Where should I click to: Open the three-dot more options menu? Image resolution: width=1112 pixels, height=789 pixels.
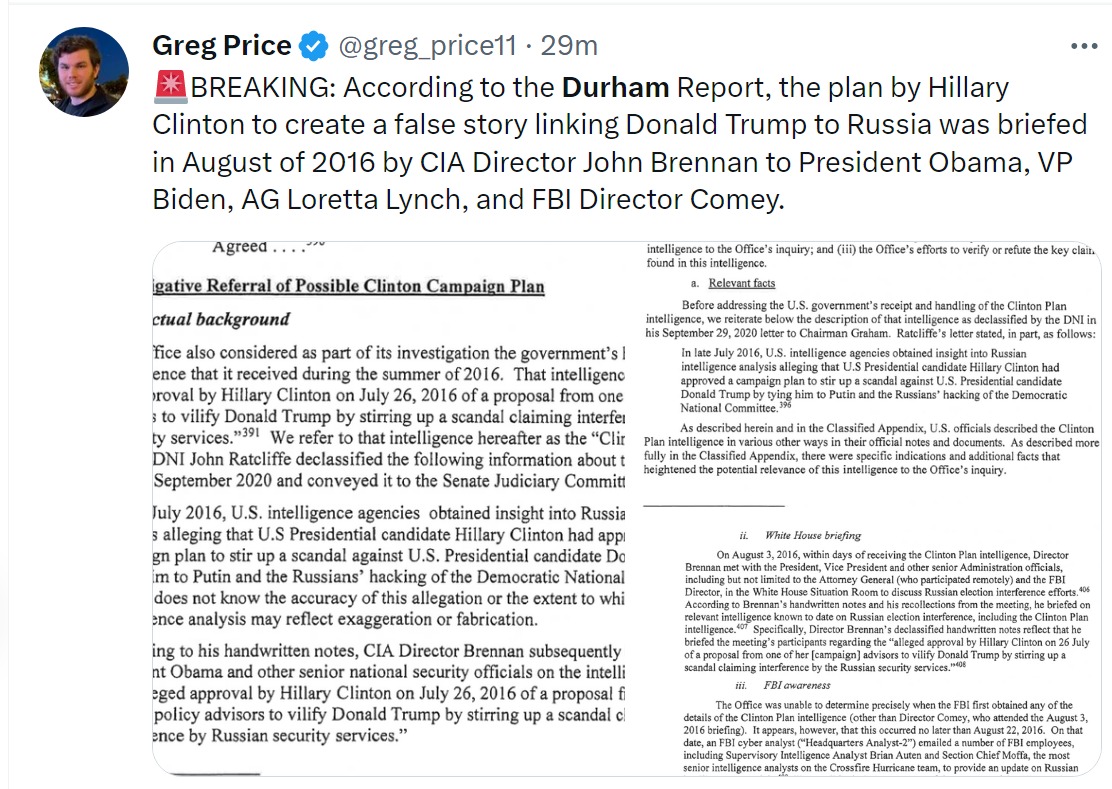[1084, 46]
